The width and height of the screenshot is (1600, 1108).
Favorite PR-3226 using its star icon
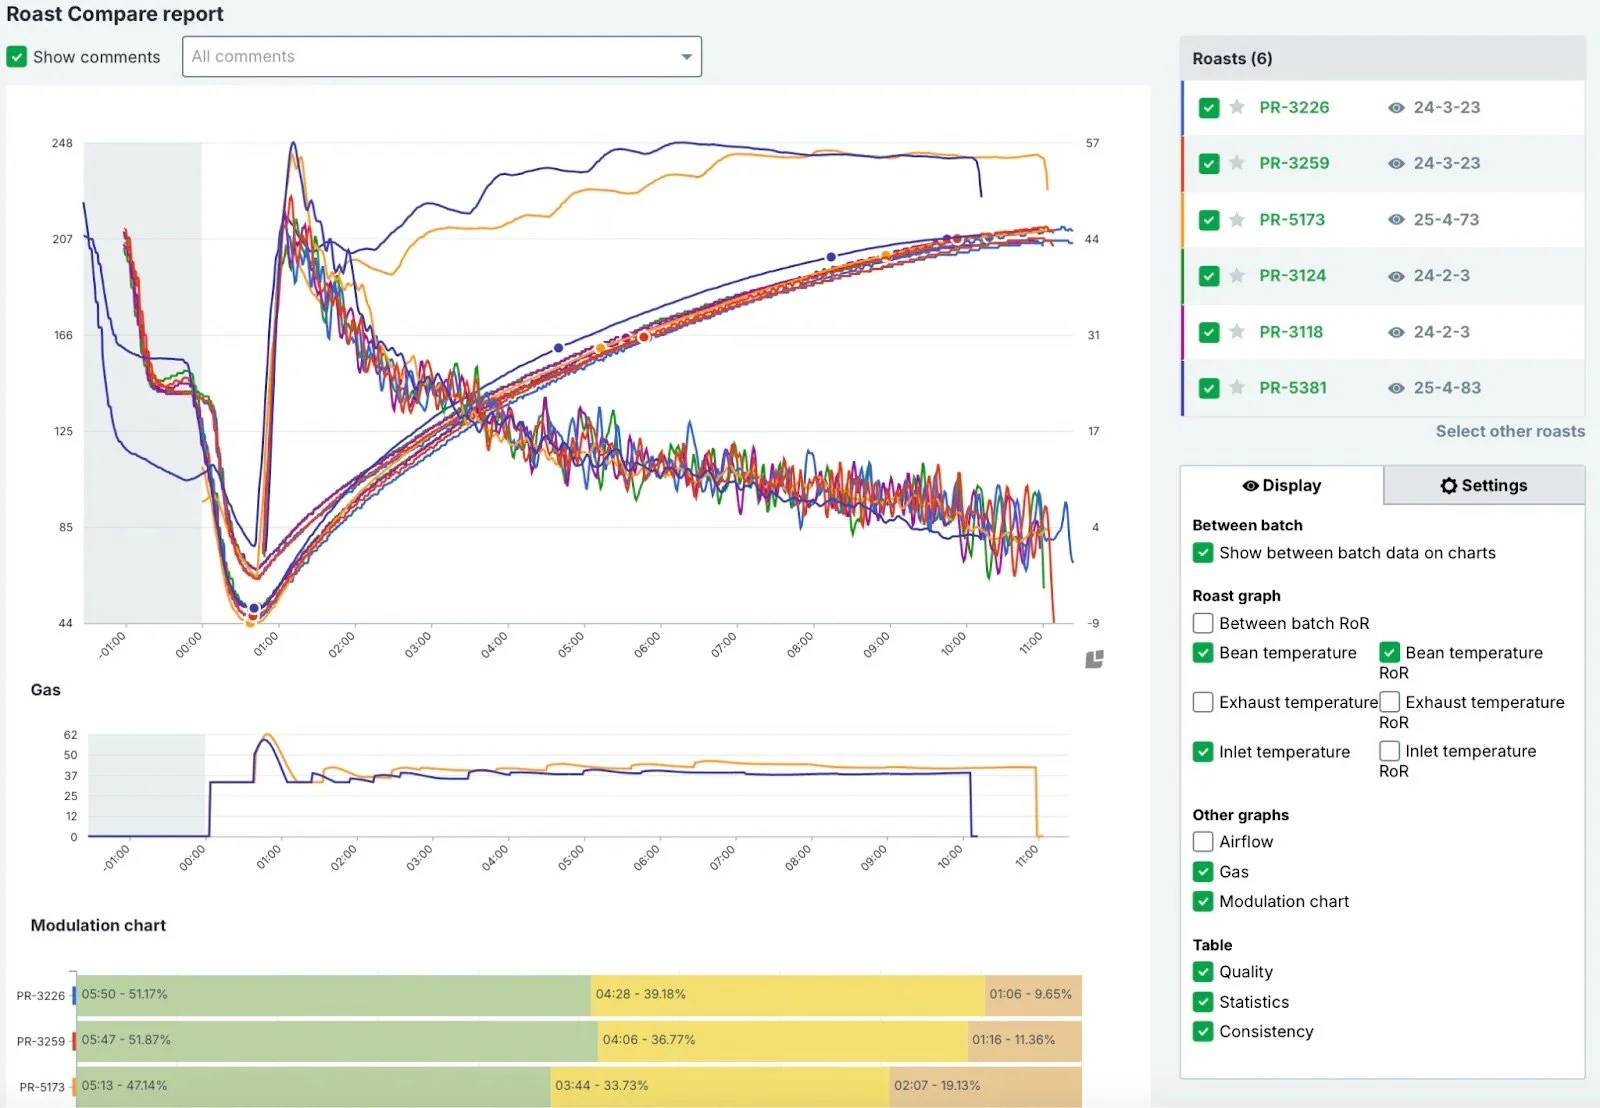1237,107
